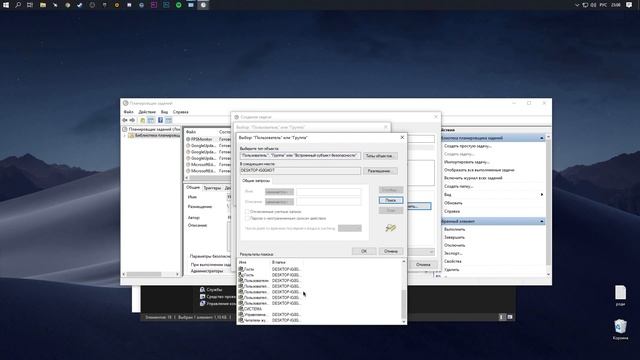Switch to the Общие запросы tab
The width and height of the screenshot is (640, 360).
click(256, 180)
